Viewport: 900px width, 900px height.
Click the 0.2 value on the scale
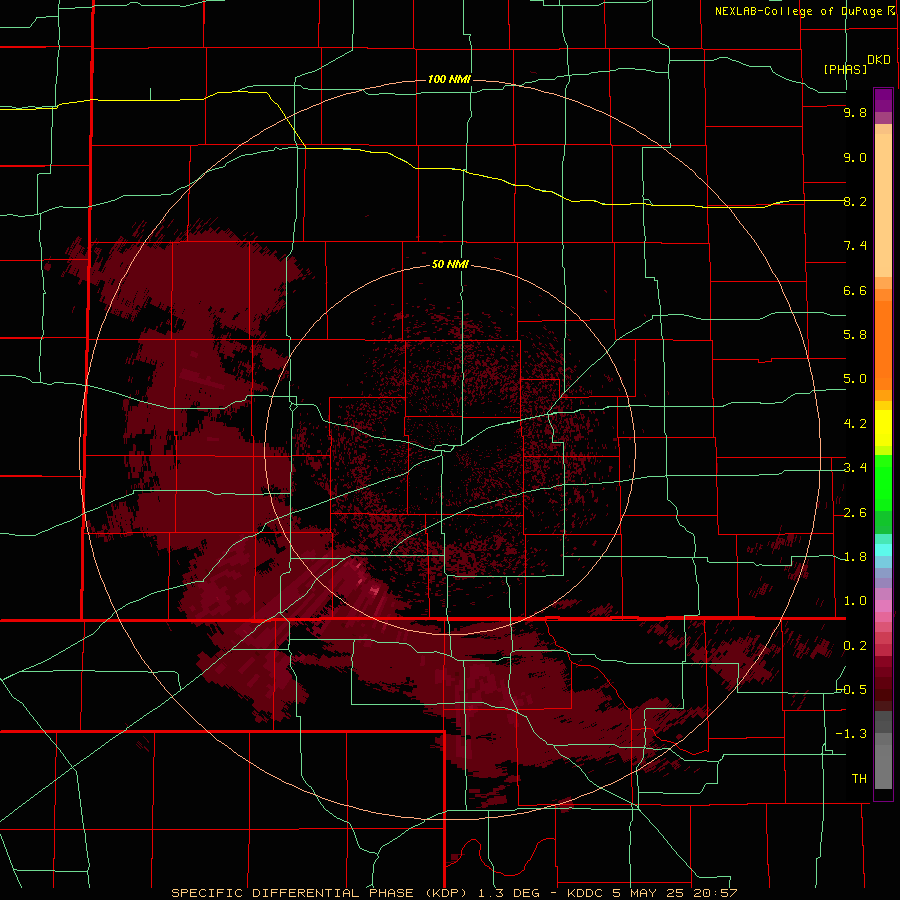[x=855, y=646]
